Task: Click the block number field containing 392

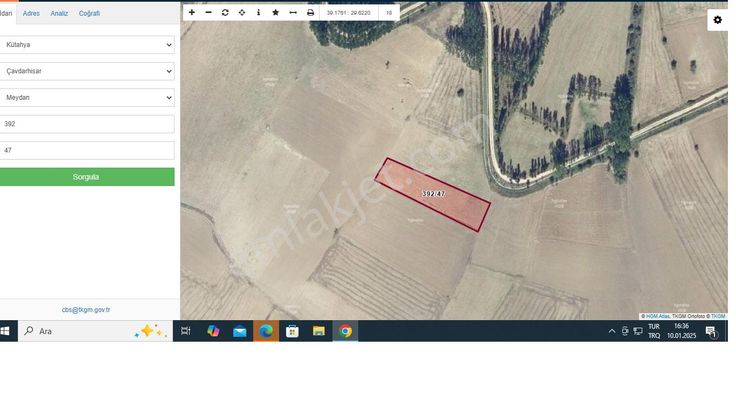Action: tap(87, 124)
